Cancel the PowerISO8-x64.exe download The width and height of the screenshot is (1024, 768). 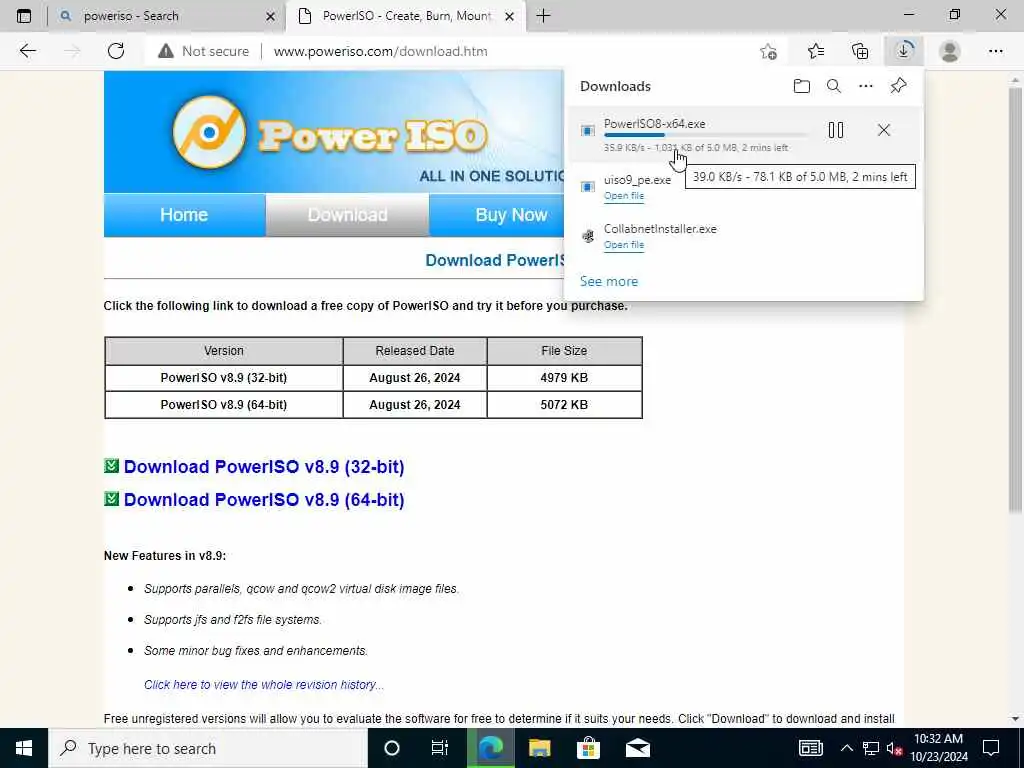[x=884, y=130]
